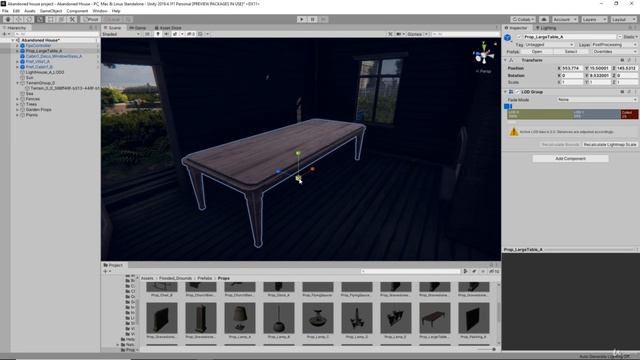Select the LOD 1 bar segment

(x=597, y=114)
